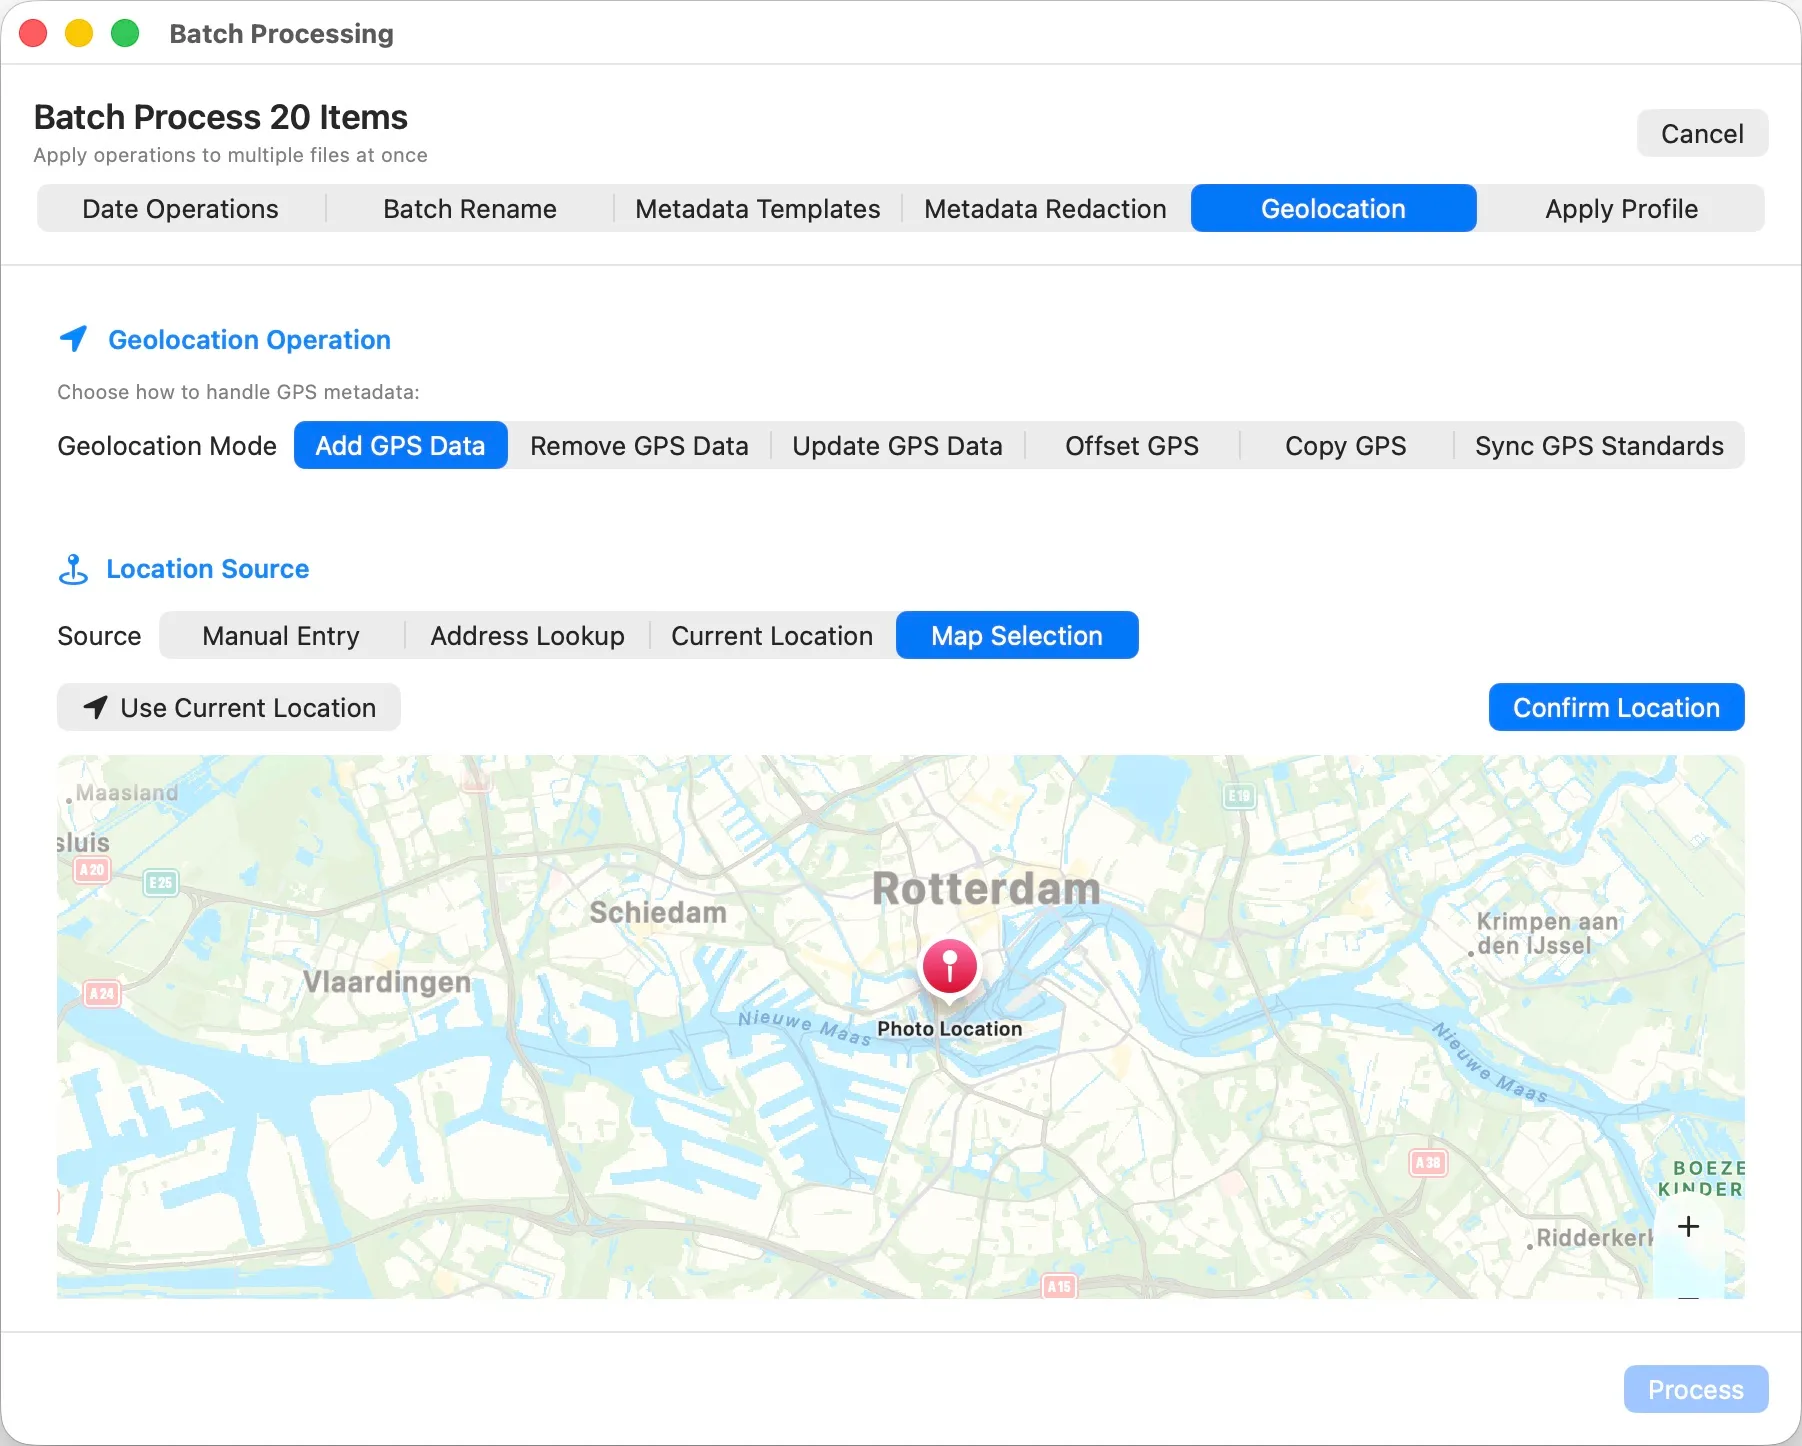Cancel the batch processing operation
The width and height of the screenshot is (1802, 1446).
(x=1702, y=132)
